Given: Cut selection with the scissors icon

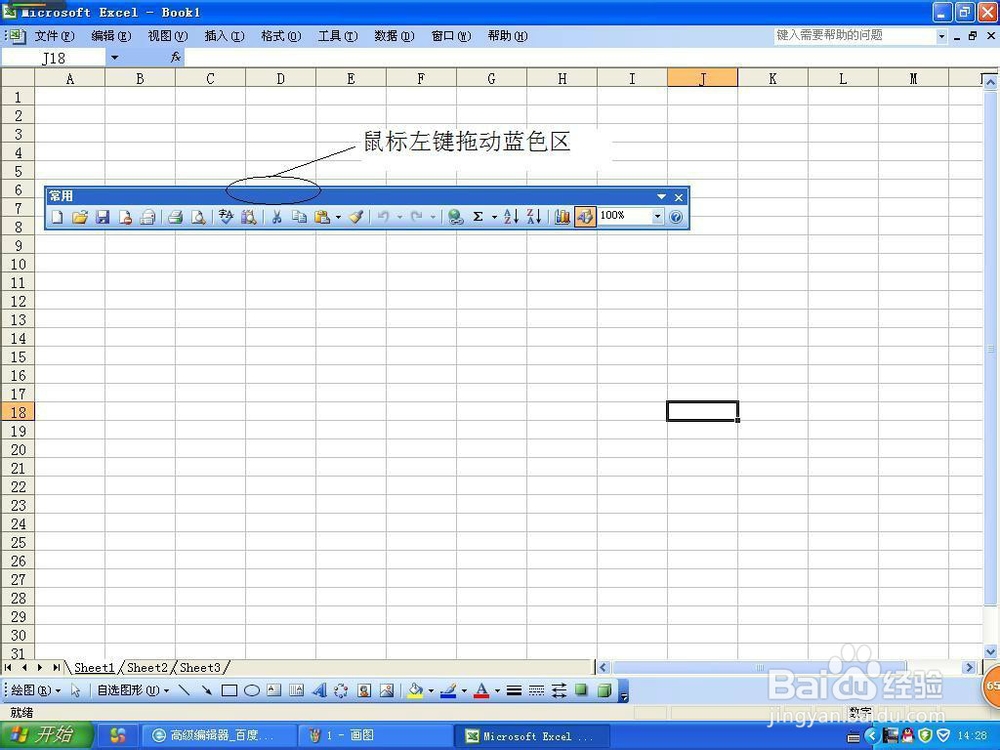Looking at the screenshot, I should tap(276, 217).
